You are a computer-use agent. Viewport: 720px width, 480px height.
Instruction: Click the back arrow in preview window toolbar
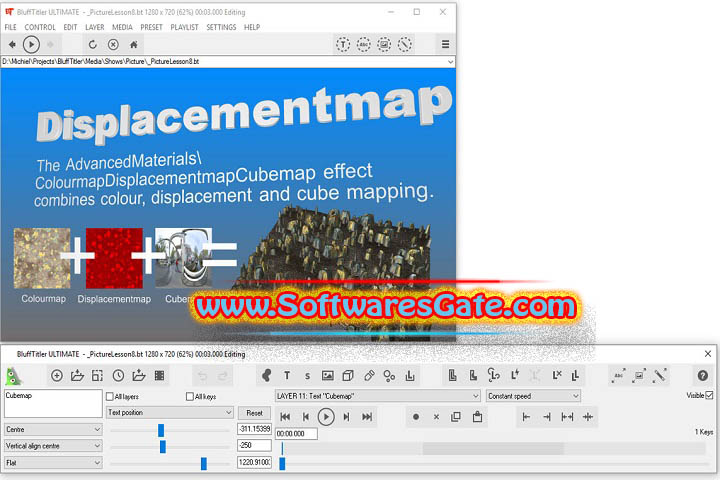pyautogui.click(x=12, y=45)
